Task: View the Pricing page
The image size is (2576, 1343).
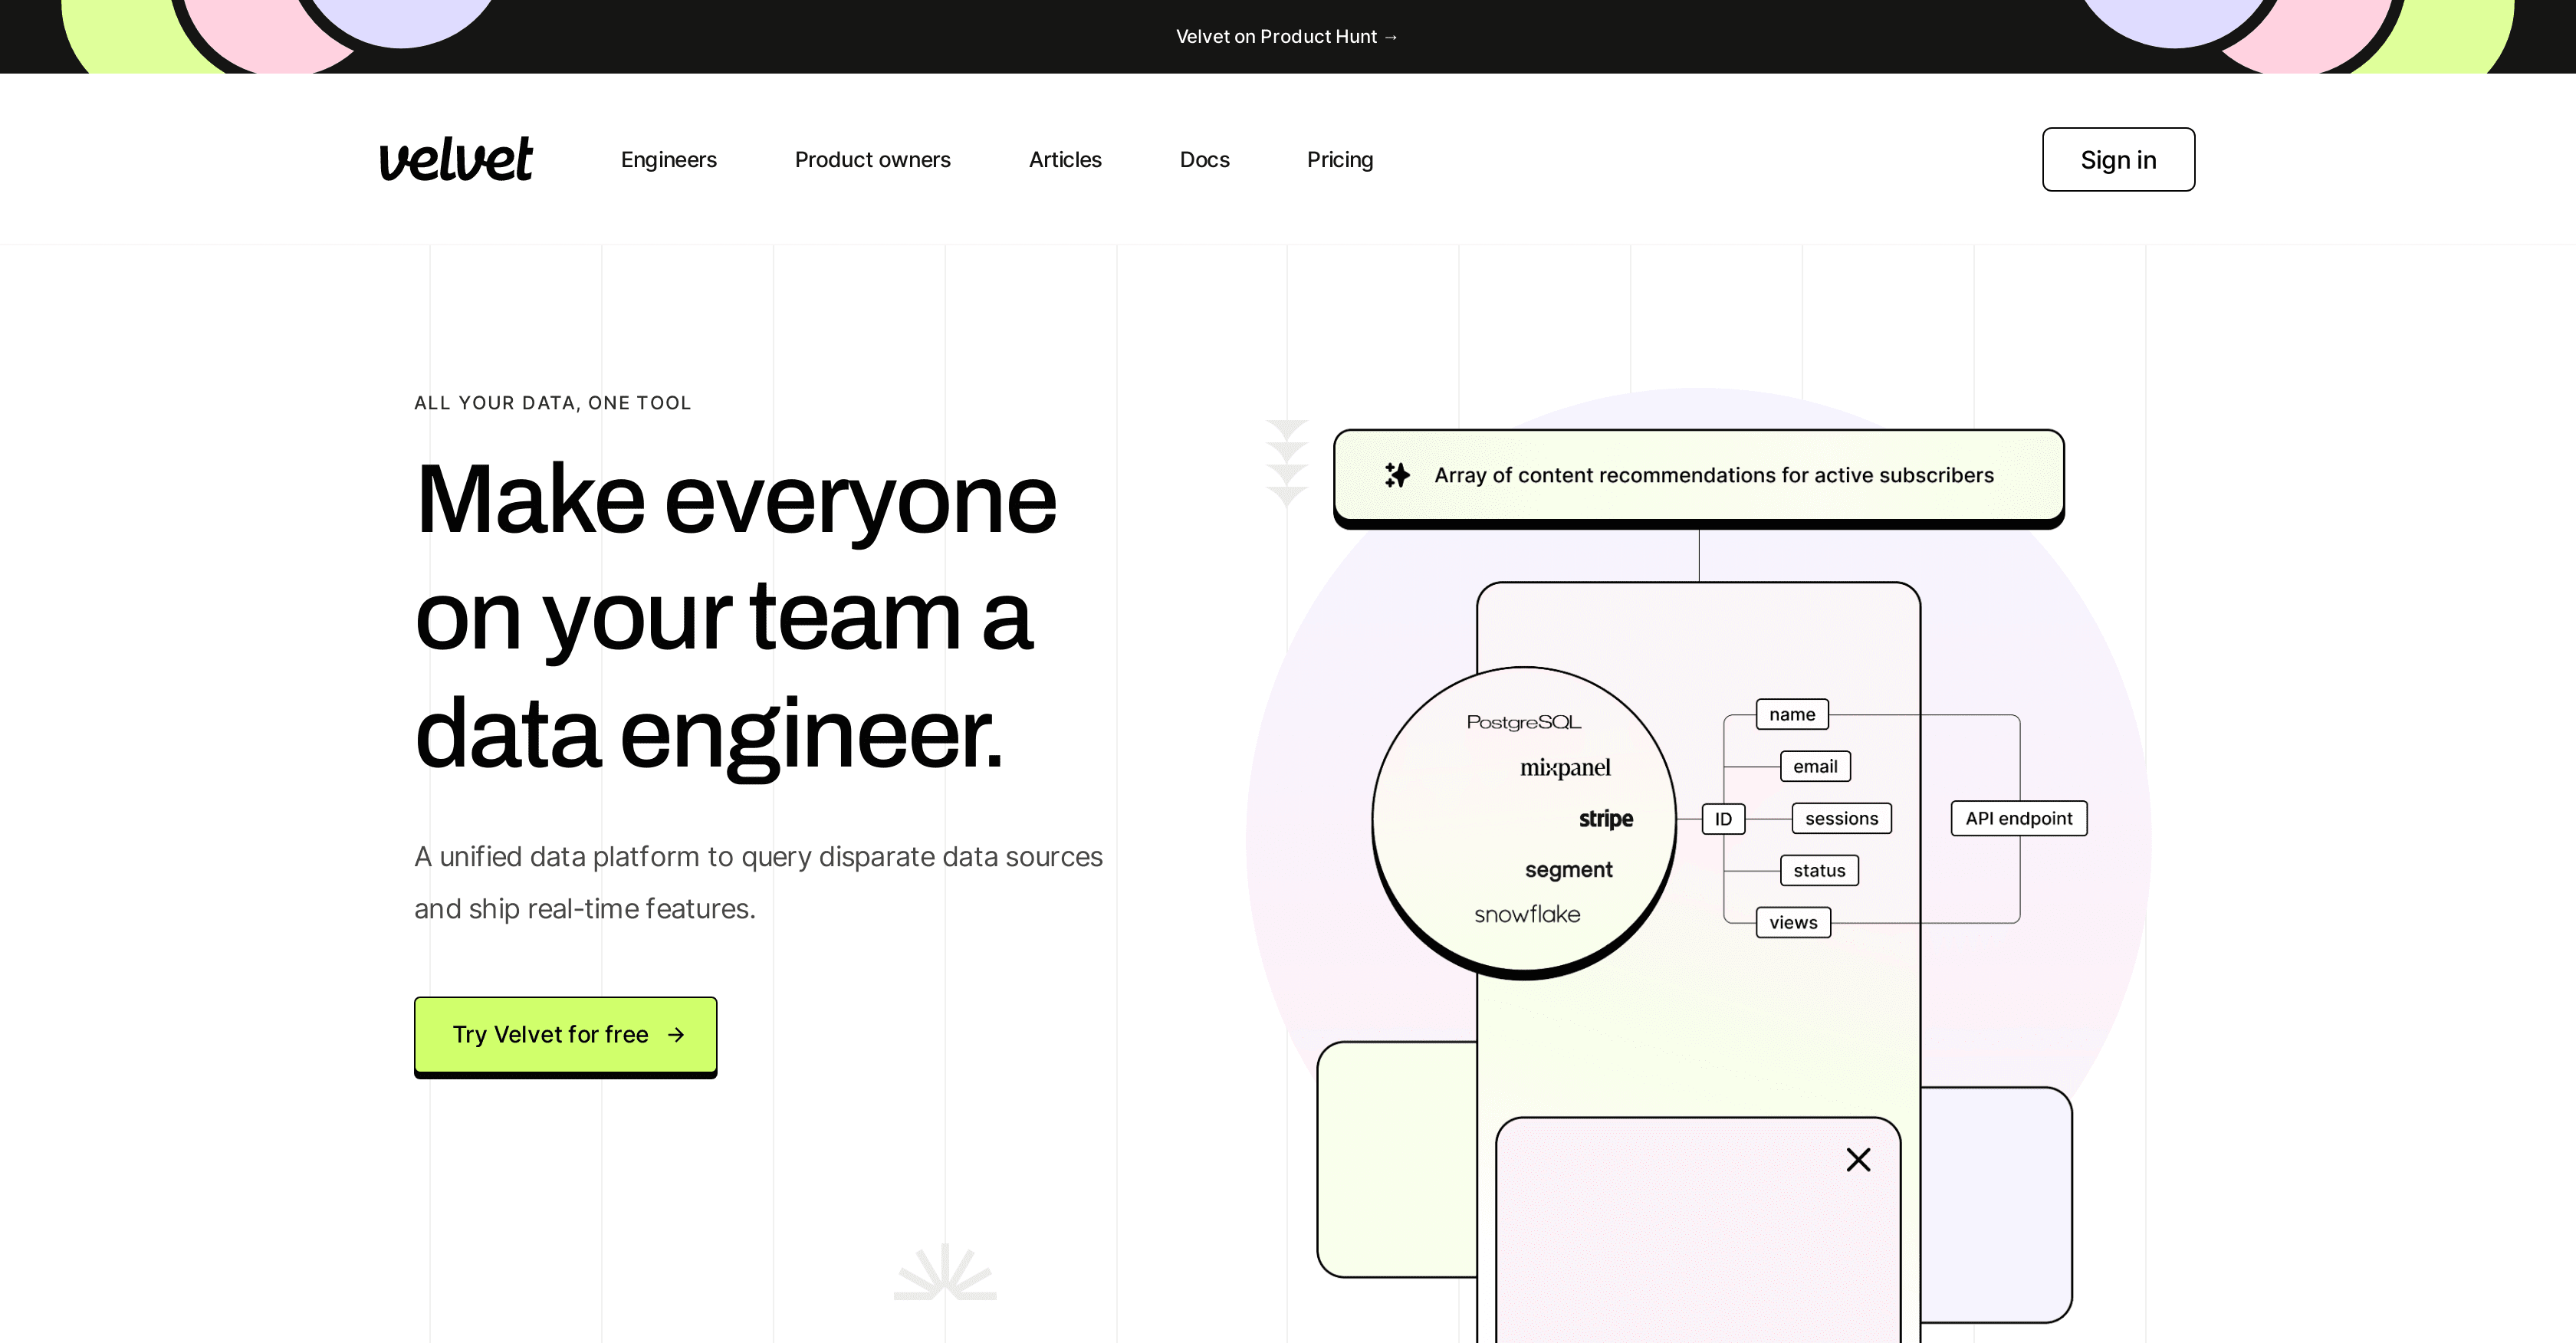Action: pos(1340,160)
